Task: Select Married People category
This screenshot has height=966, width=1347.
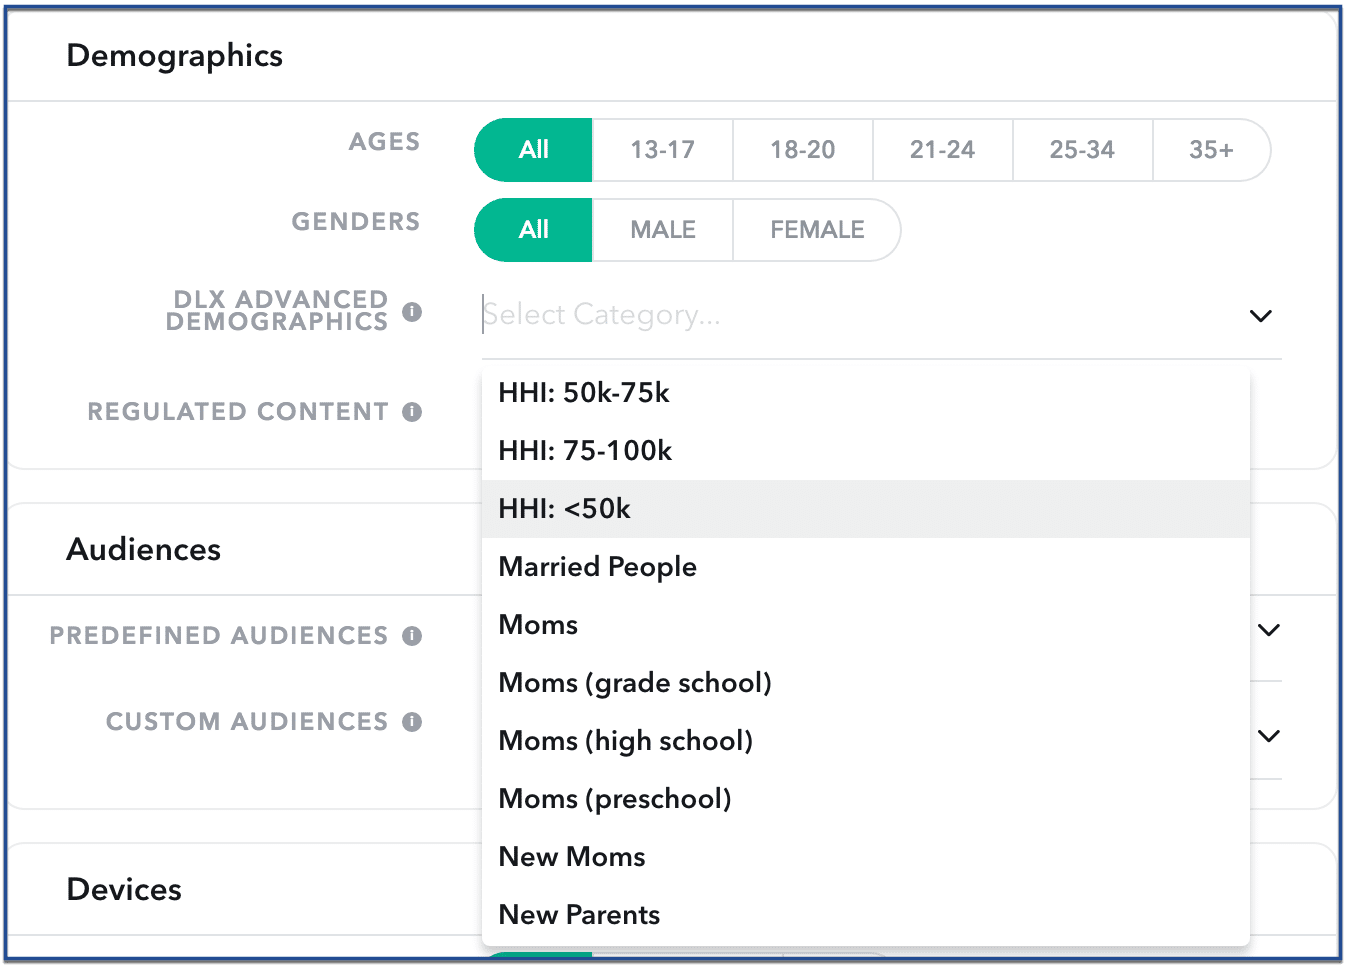Action: tap(866, 567)
